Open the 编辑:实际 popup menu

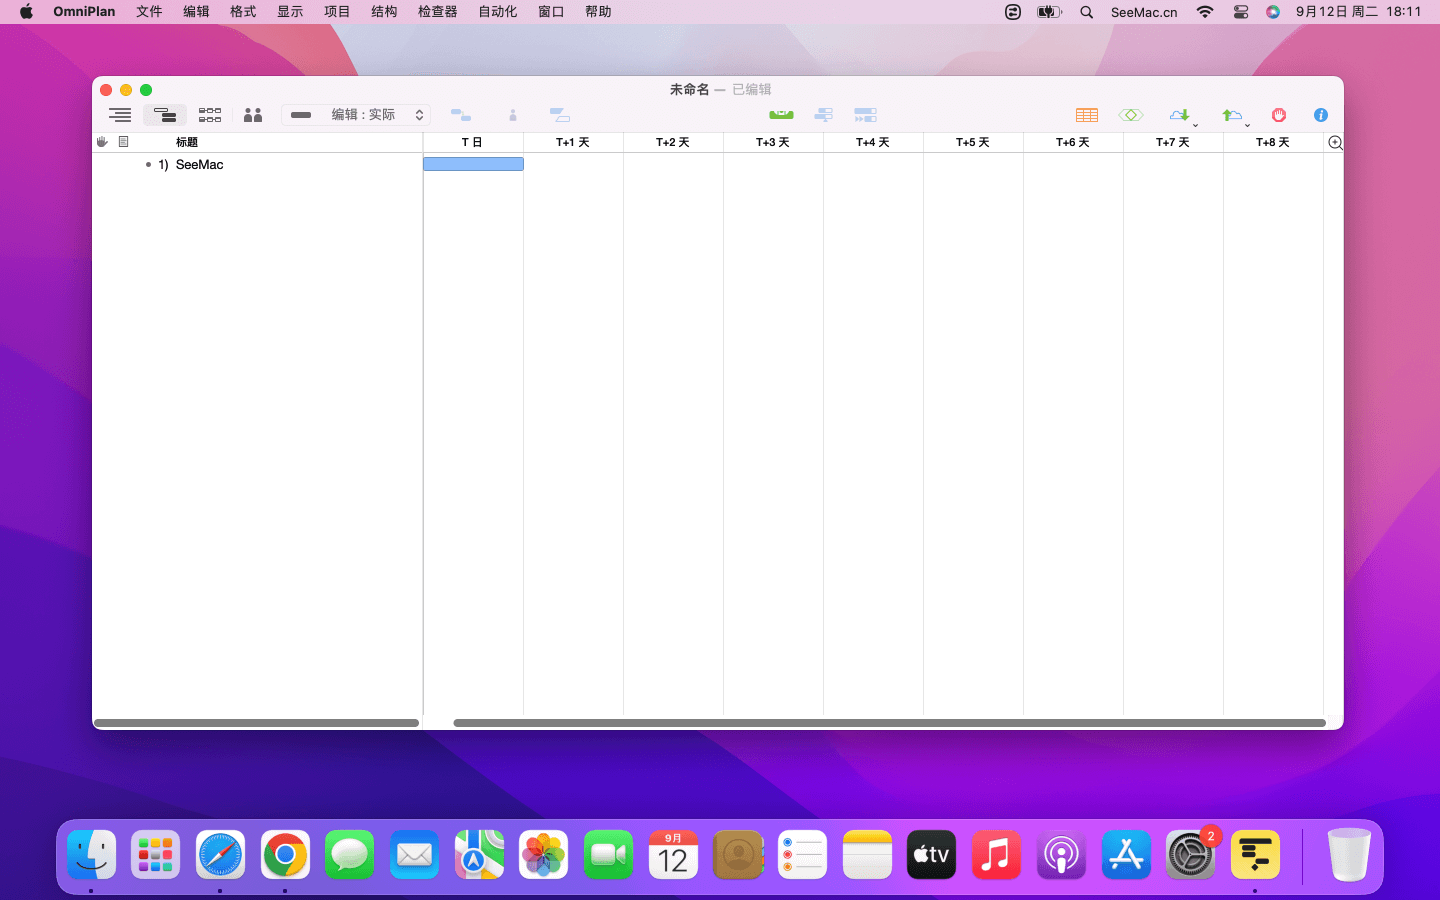click(x=356, y=115)
